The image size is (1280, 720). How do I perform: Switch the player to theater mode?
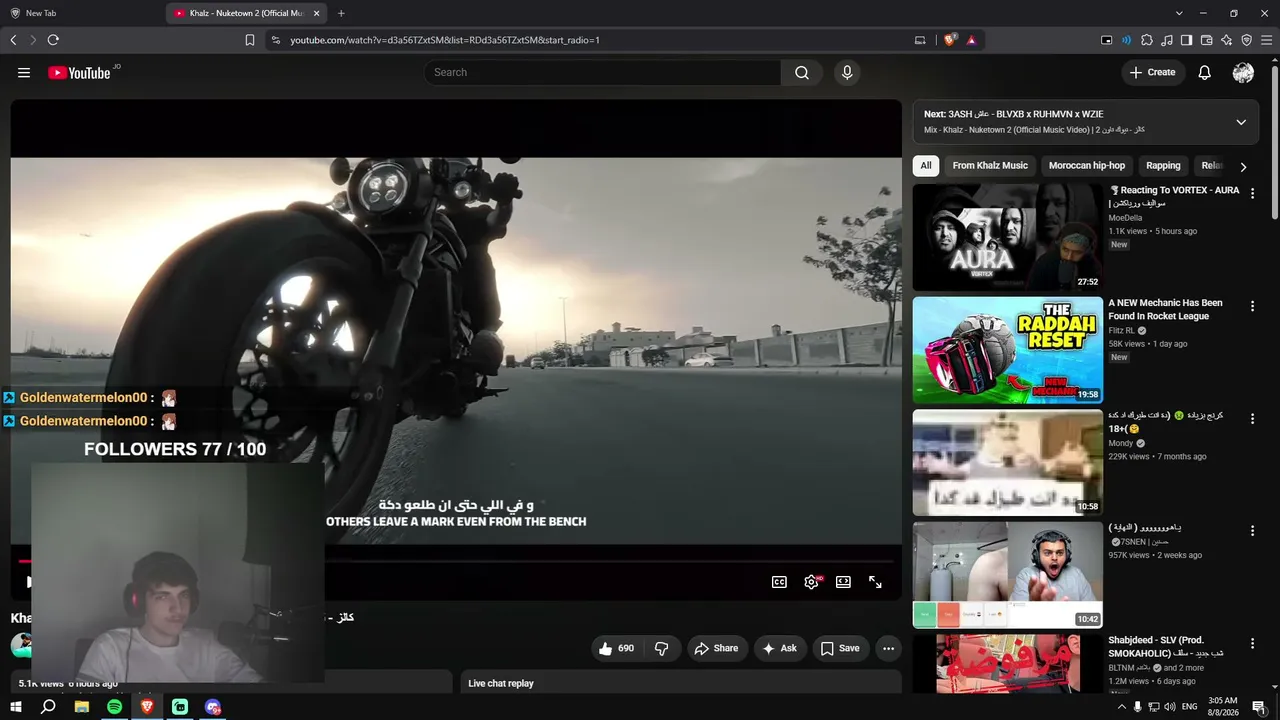coord(843,582)
